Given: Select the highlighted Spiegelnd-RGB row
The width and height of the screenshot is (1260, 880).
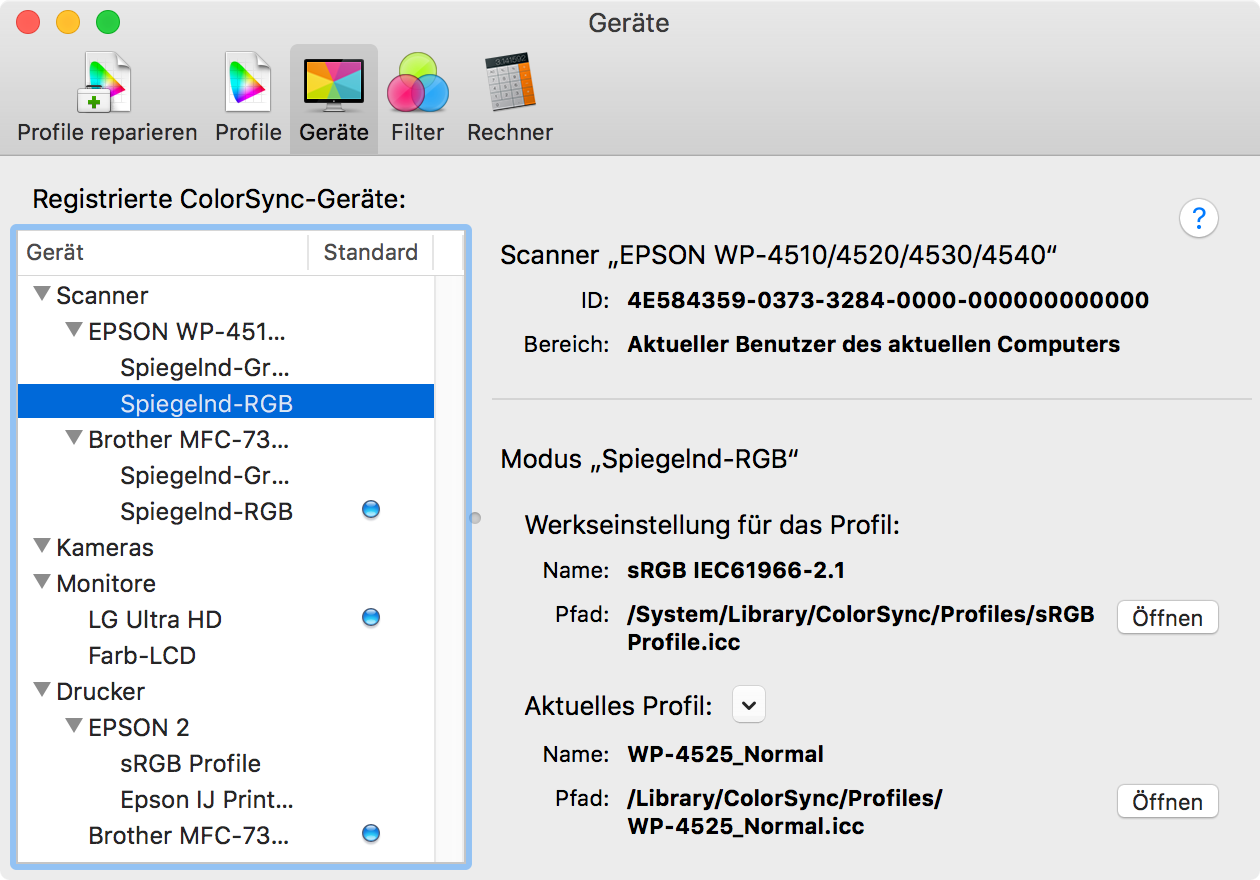Looking at the screenshot, I should tap(226, 403).
